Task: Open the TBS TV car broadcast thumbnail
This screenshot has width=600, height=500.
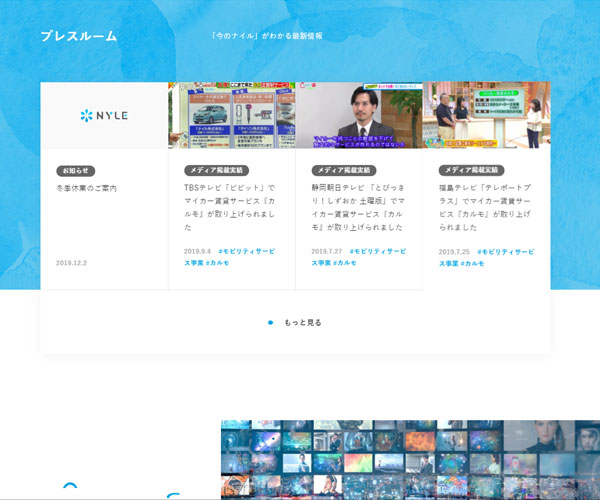Action: (x=231, y=115)
